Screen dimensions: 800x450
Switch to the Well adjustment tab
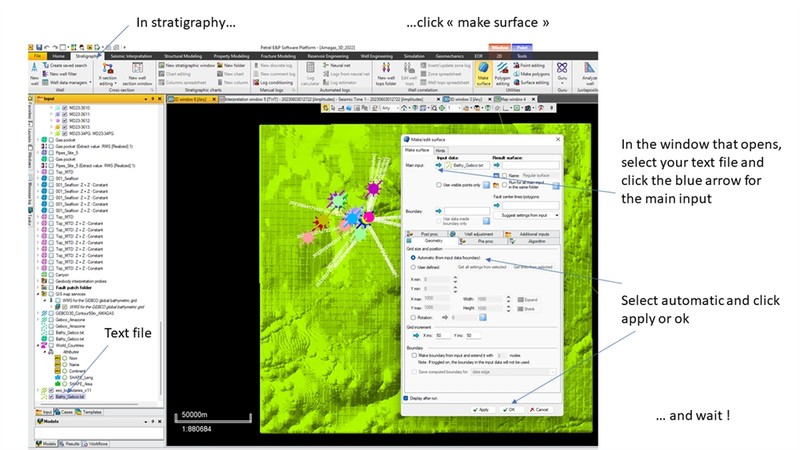tap(475, 234)
